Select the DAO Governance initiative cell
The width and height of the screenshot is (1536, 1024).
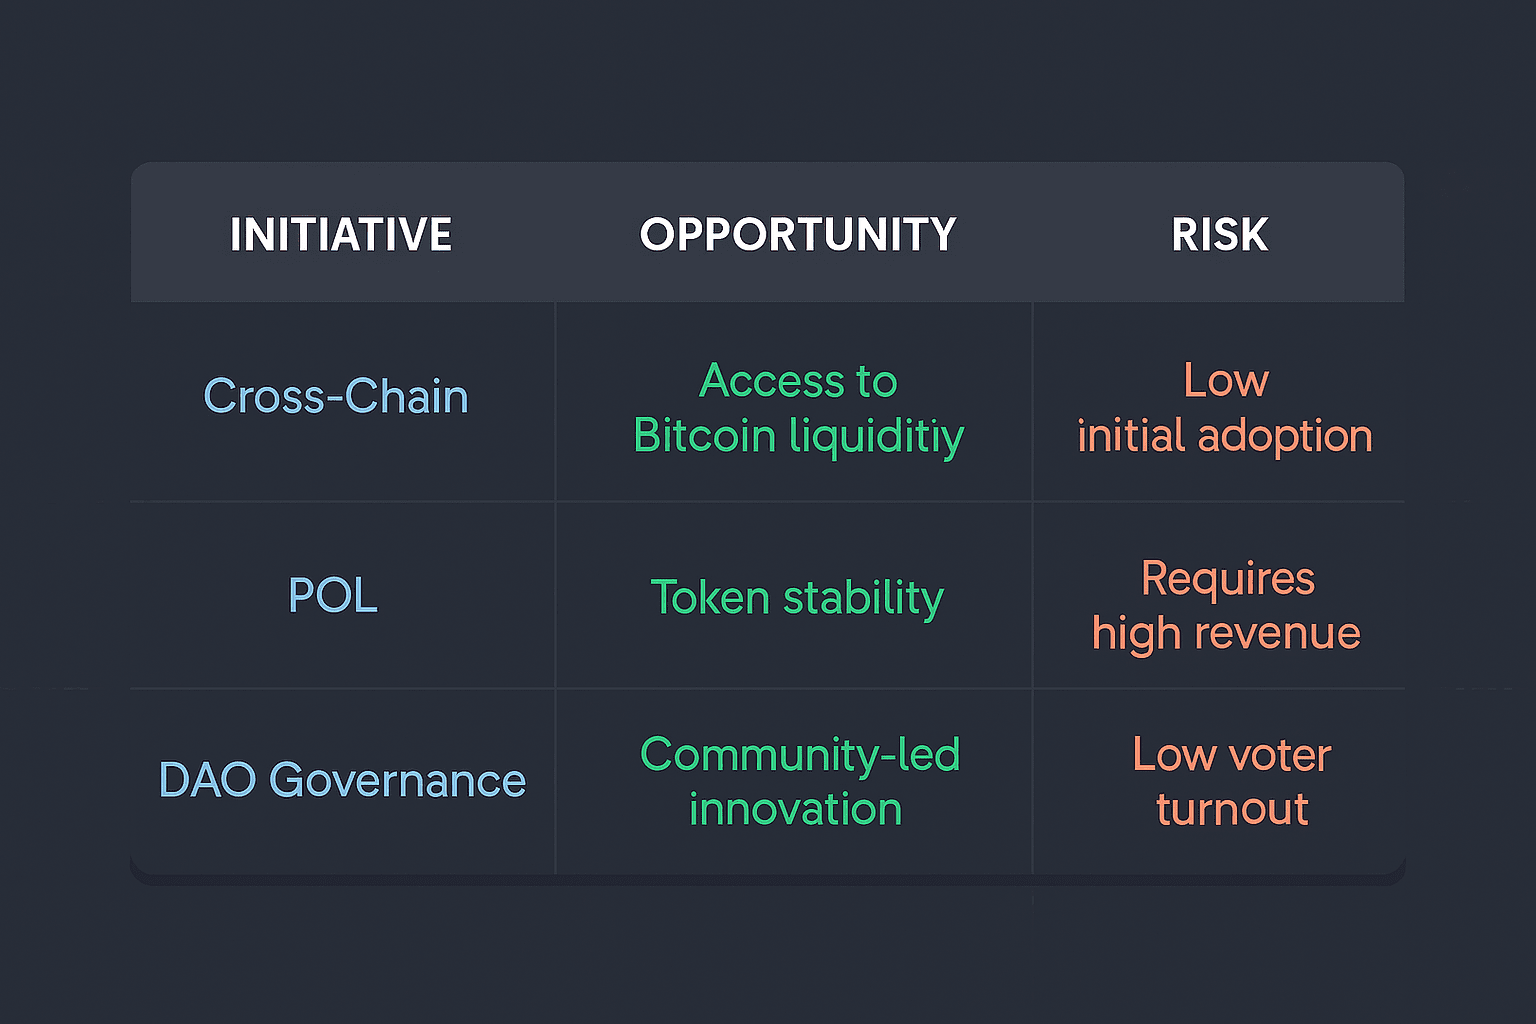click(342, 780)
